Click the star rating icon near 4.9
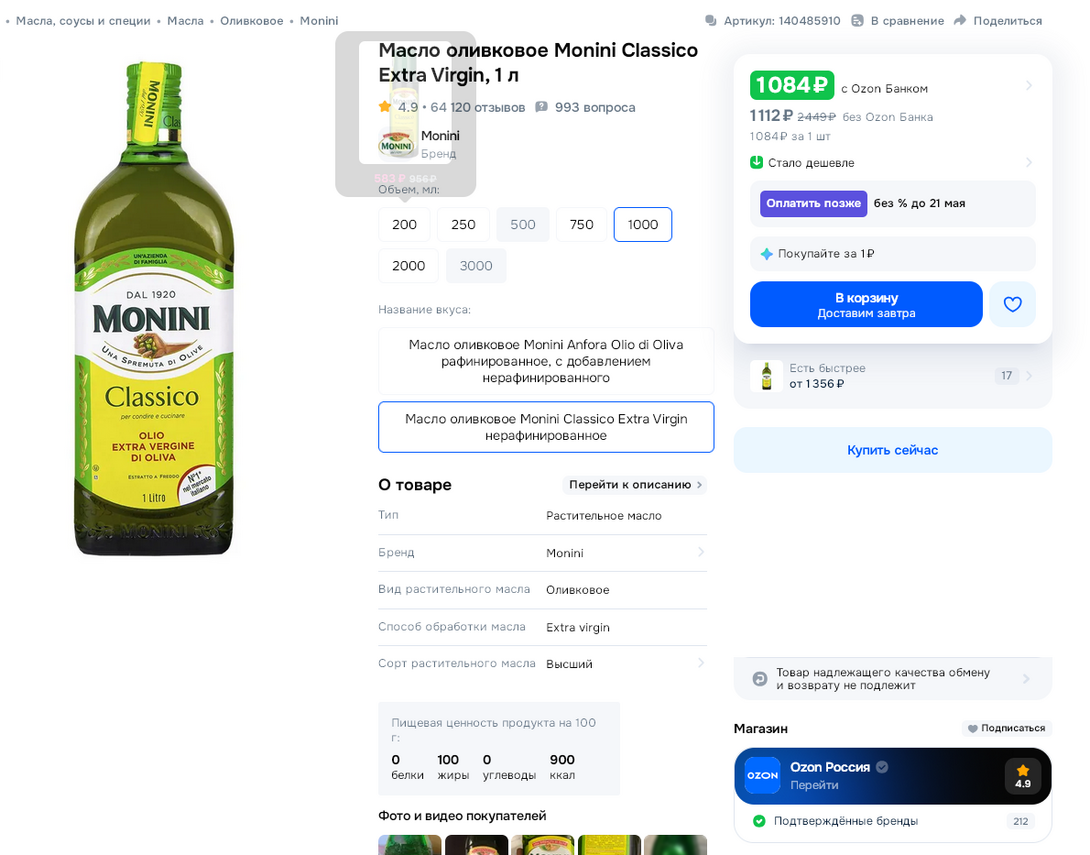The image size is (1090, 855). pos(385,107)
